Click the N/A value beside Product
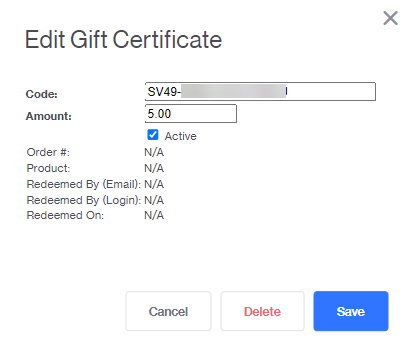 154,168
